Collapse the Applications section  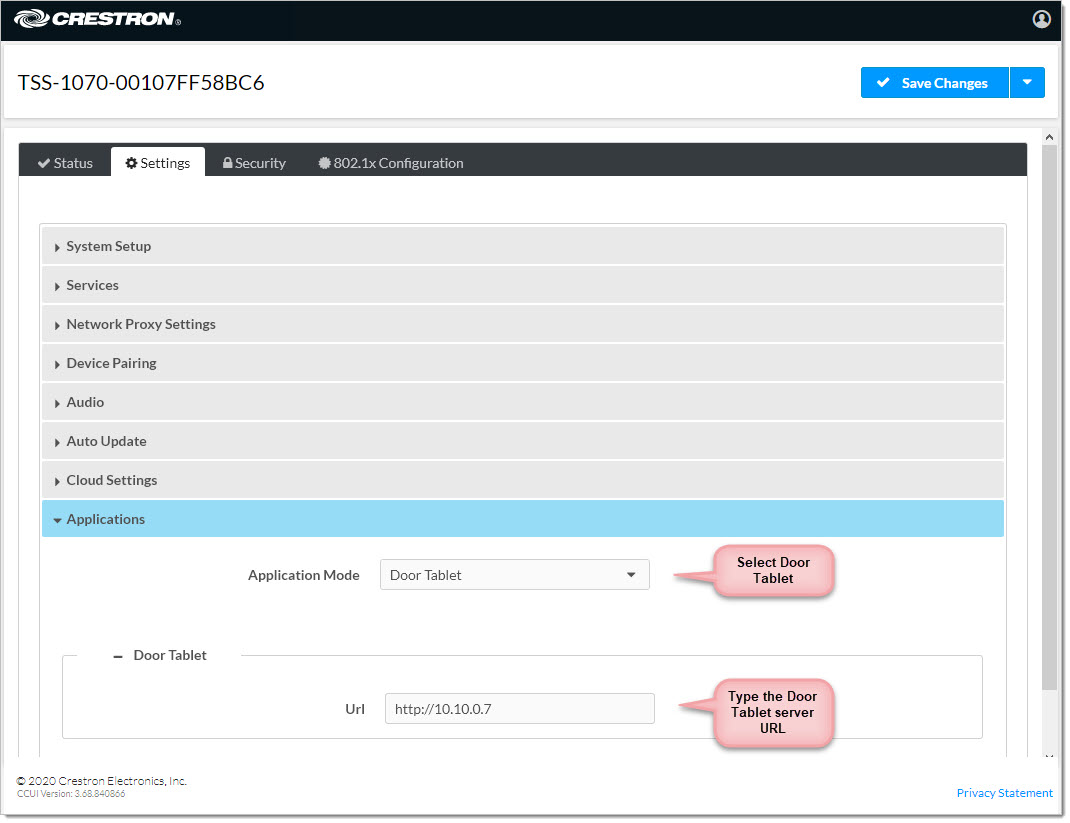(x=105, y=519)
